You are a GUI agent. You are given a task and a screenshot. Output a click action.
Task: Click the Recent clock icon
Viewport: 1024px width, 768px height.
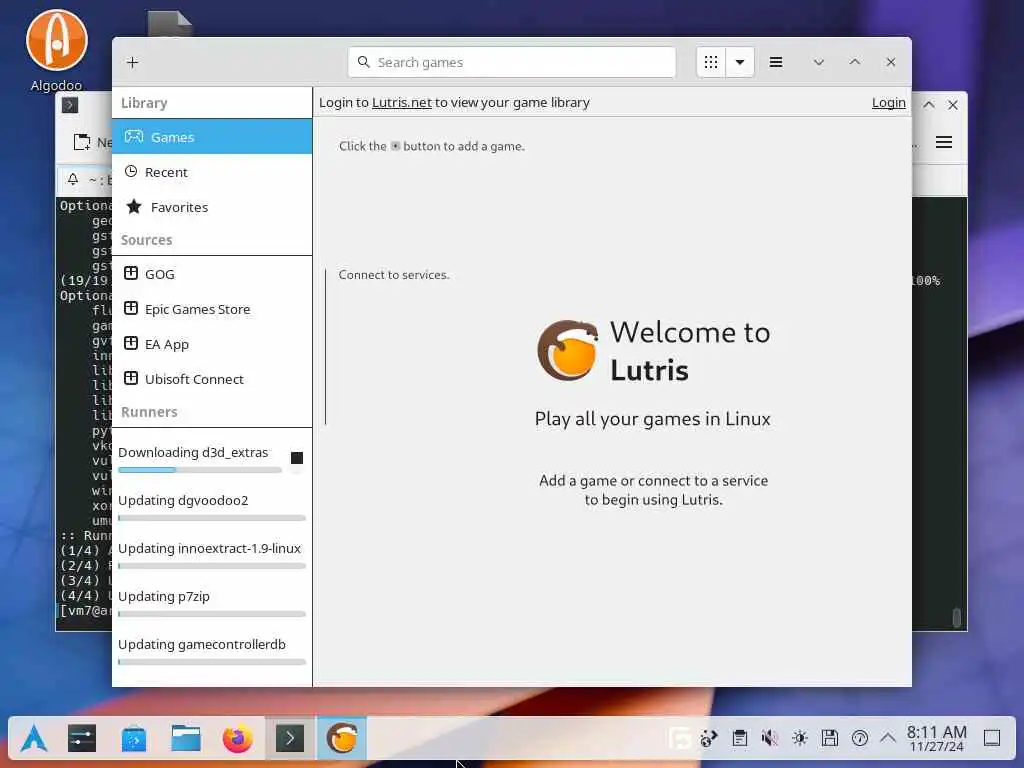pyautogui.click(x=131, y=171)
